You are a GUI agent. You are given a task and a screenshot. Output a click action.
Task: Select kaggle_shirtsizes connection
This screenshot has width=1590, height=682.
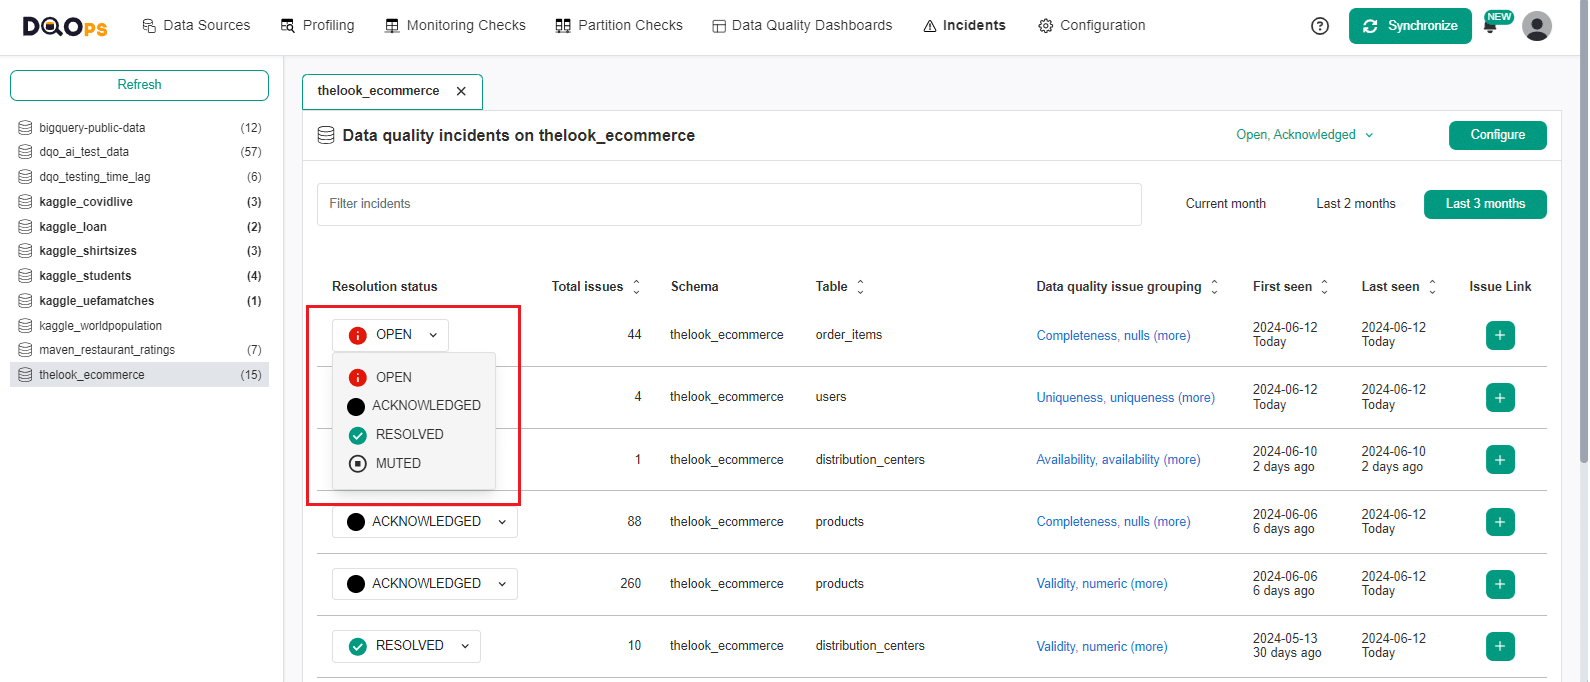click(x=139, y=251)
